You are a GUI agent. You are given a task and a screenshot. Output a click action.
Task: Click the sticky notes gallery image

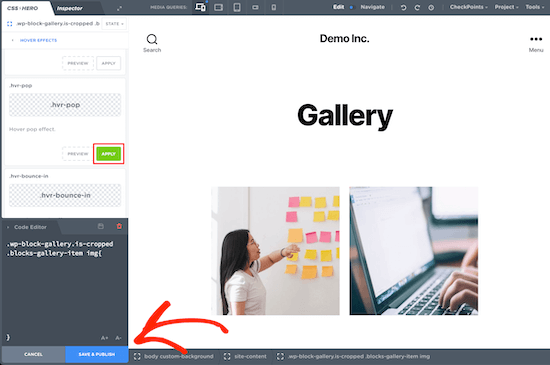[275, 251]
